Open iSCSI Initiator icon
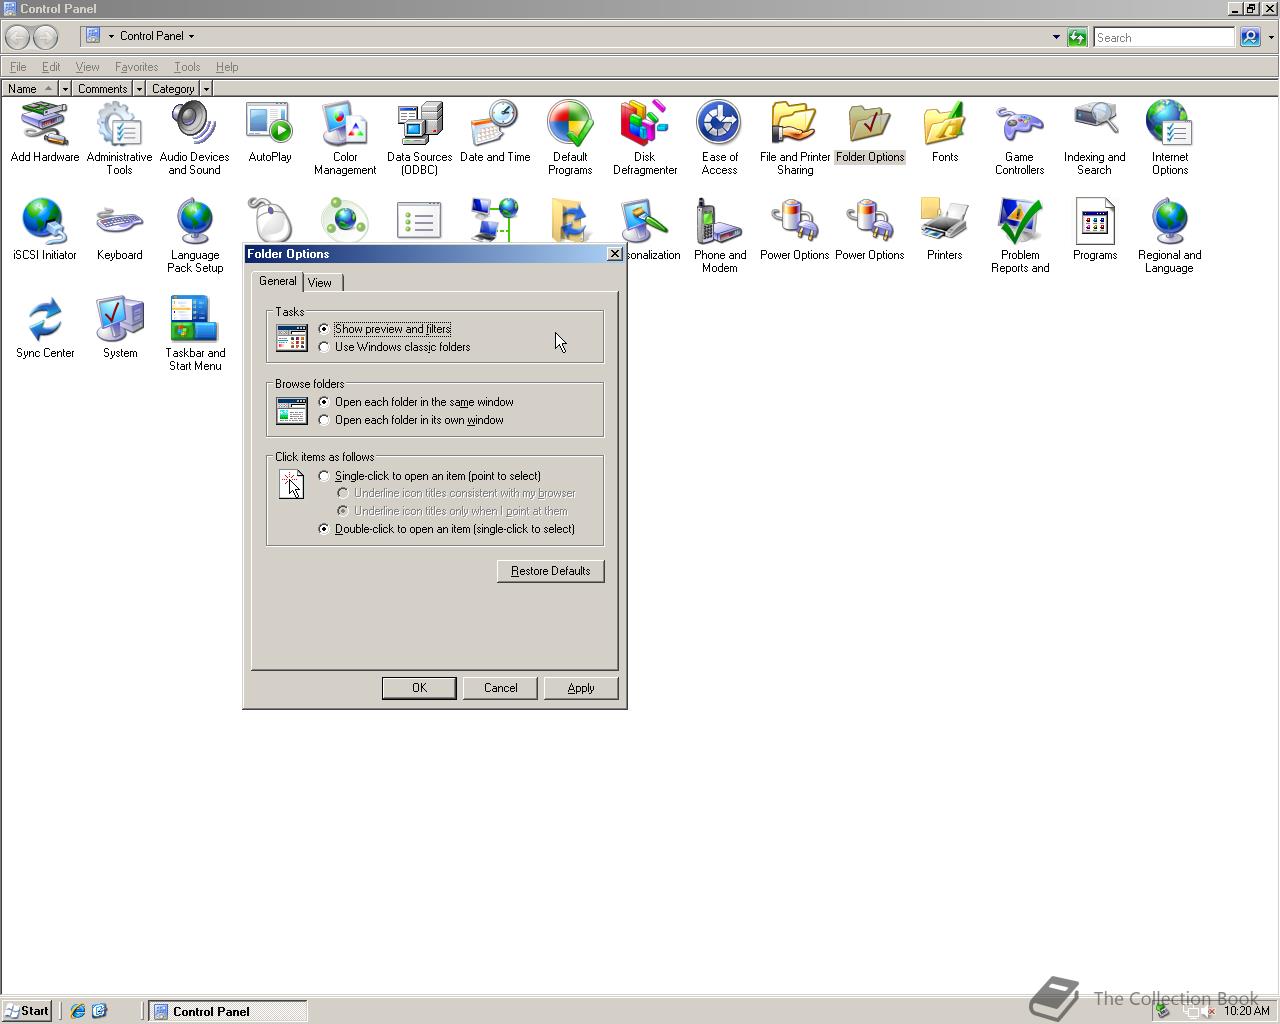This screenshot has width=1280, height=1024. [45, 230]
